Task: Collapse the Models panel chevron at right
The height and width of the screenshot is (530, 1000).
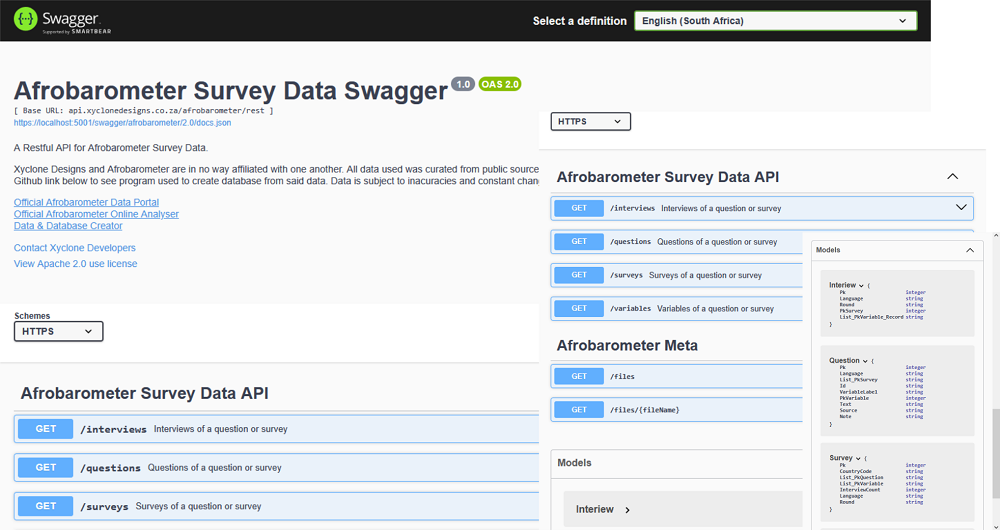Action: (970, 250)
